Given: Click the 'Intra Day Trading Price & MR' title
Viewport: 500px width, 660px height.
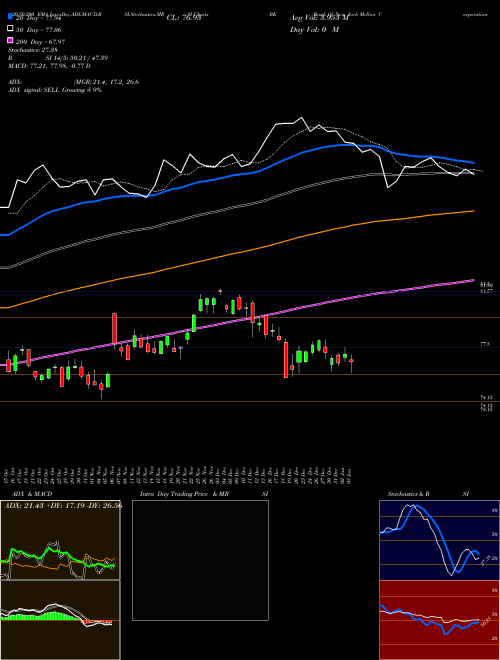Looking at the screenshot, I should pos(184,494).
